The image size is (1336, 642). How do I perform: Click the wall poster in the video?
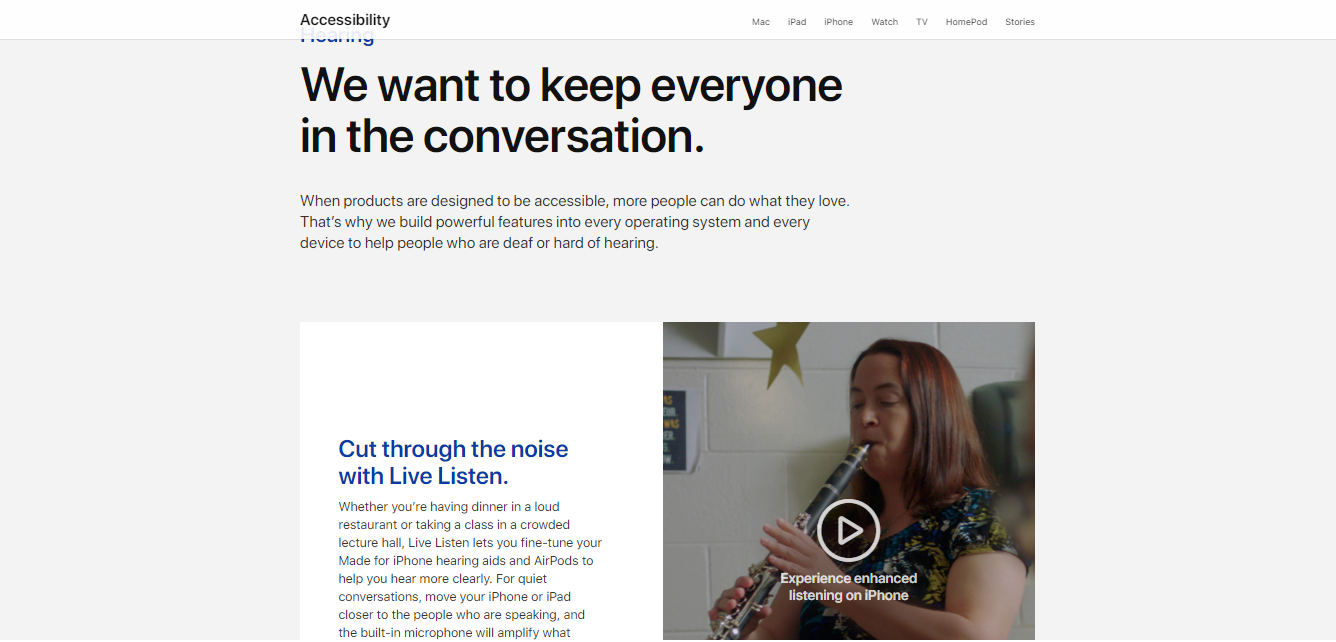pos(674,430)
